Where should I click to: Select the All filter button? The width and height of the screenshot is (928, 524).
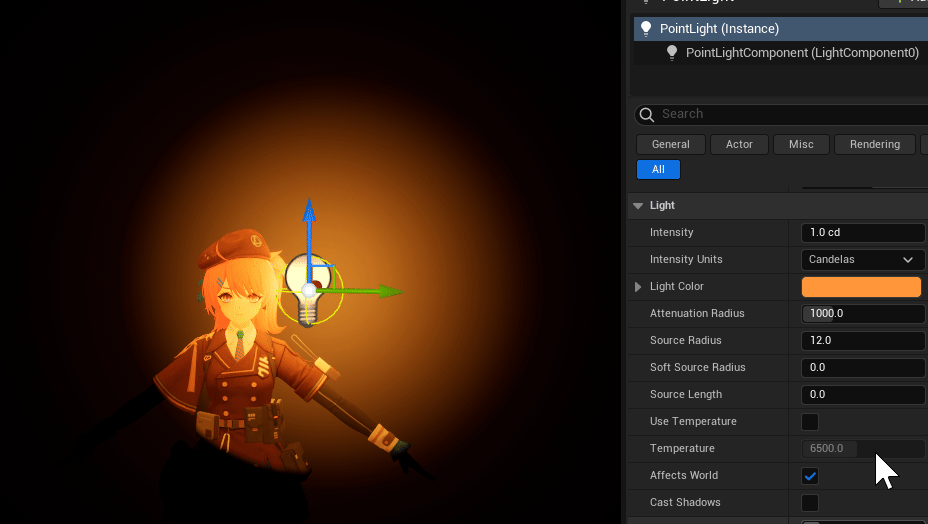(x=658, y=169)
